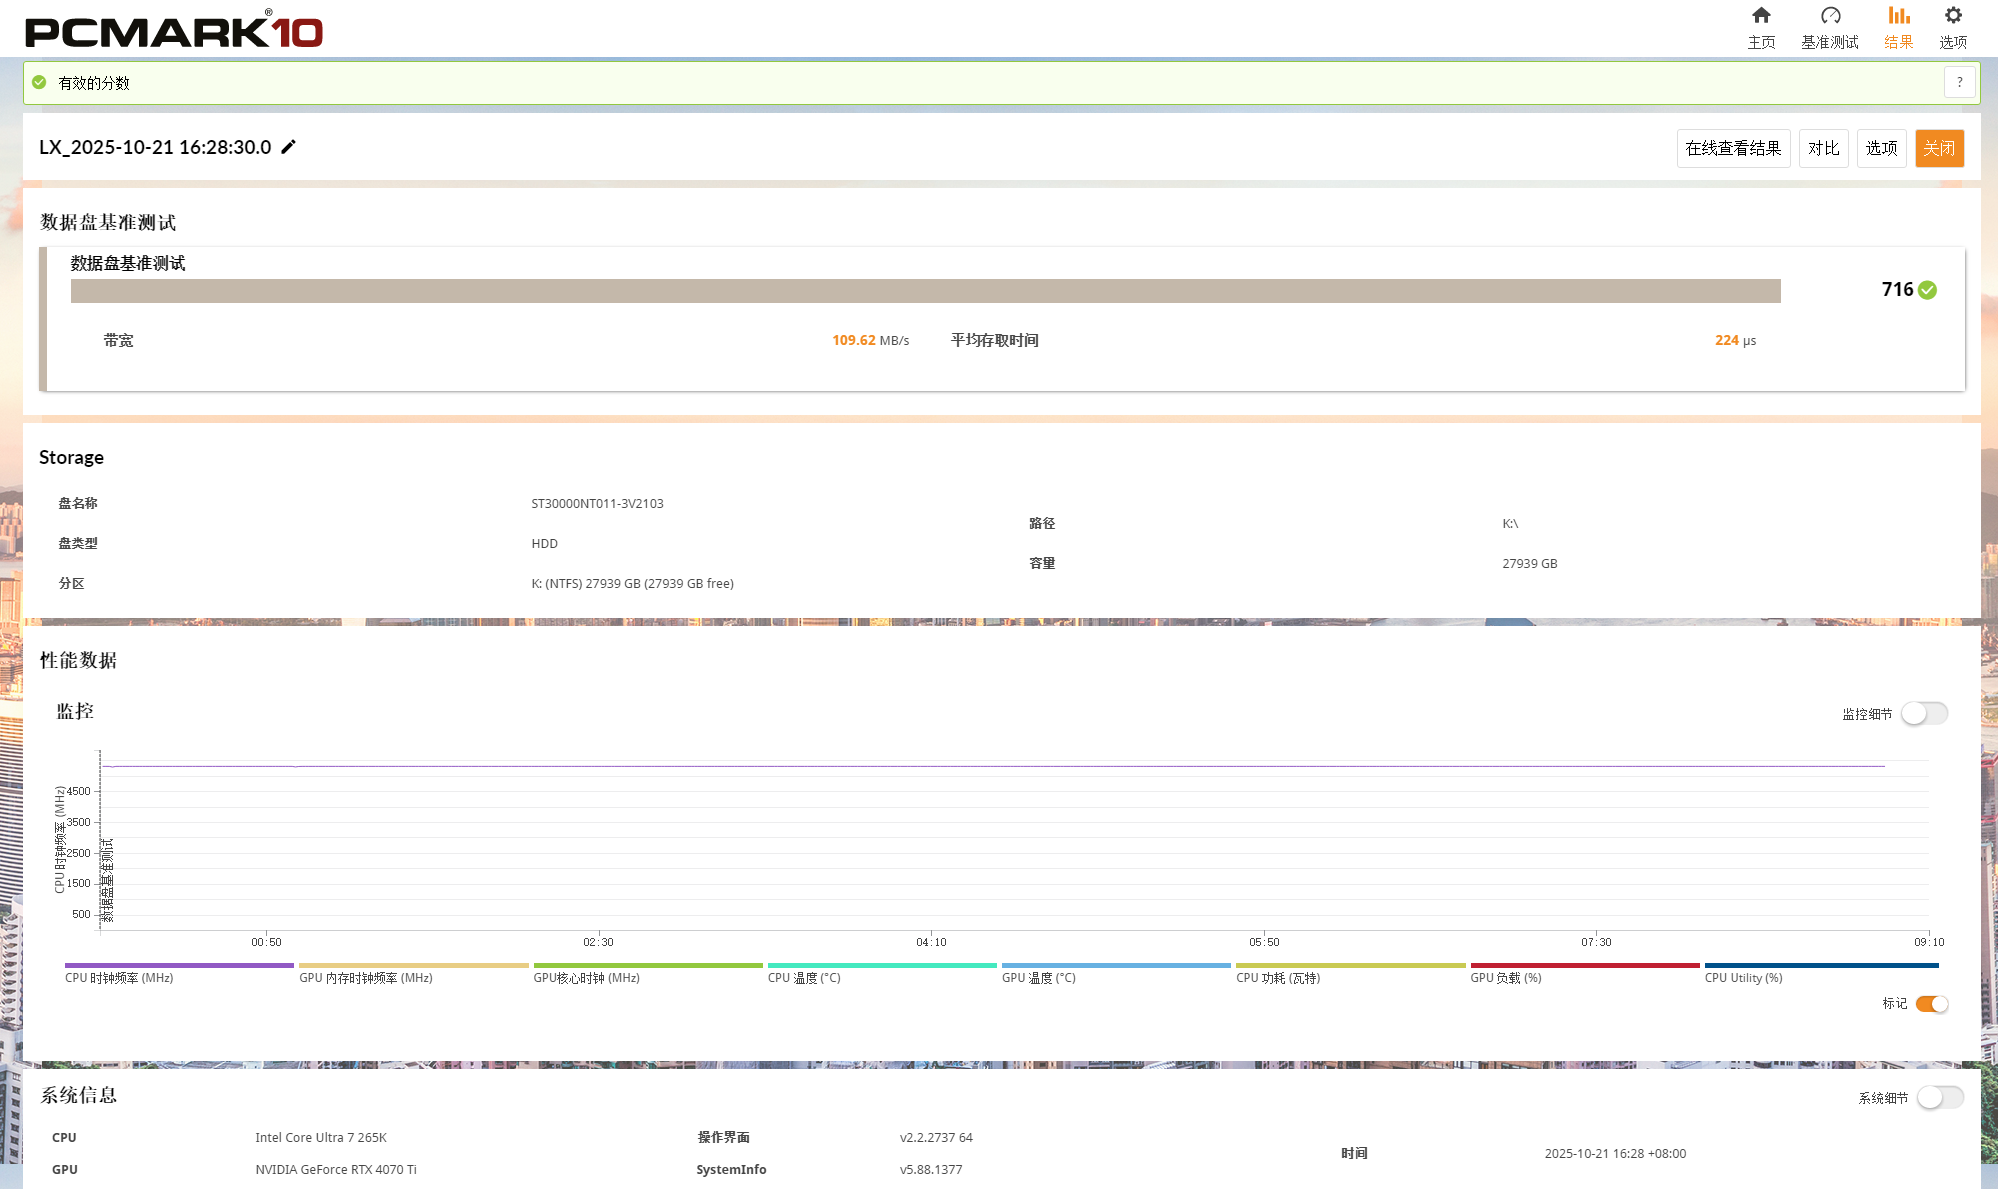Click 在线查看结果 view online button

[1733, 148]
